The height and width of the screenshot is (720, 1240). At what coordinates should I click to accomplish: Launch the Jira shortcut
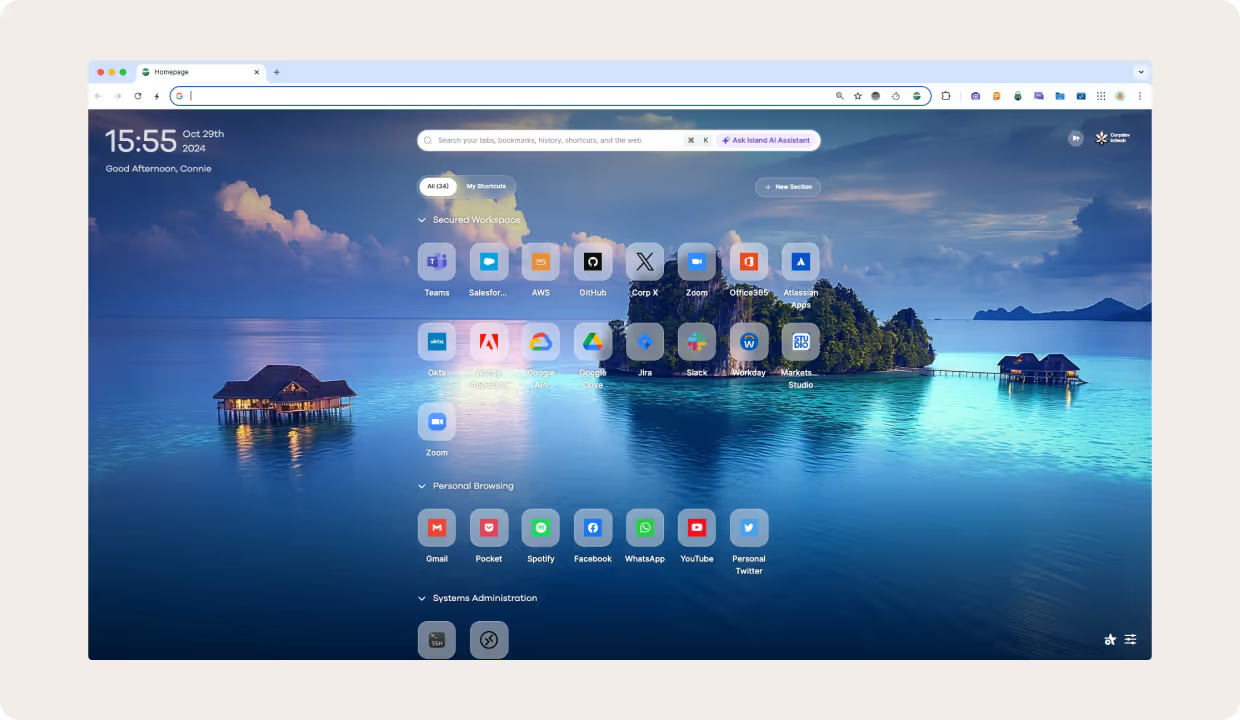click(645, 342)
